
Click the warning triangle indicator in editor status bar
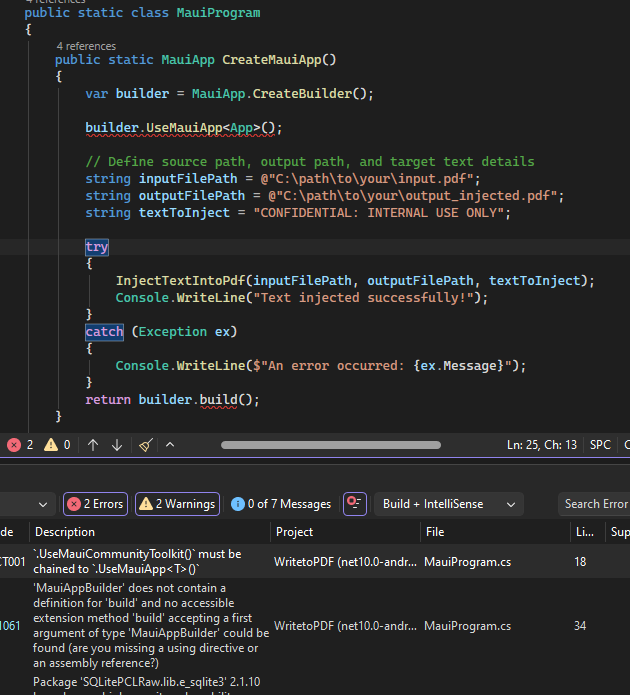coord(57,445)
